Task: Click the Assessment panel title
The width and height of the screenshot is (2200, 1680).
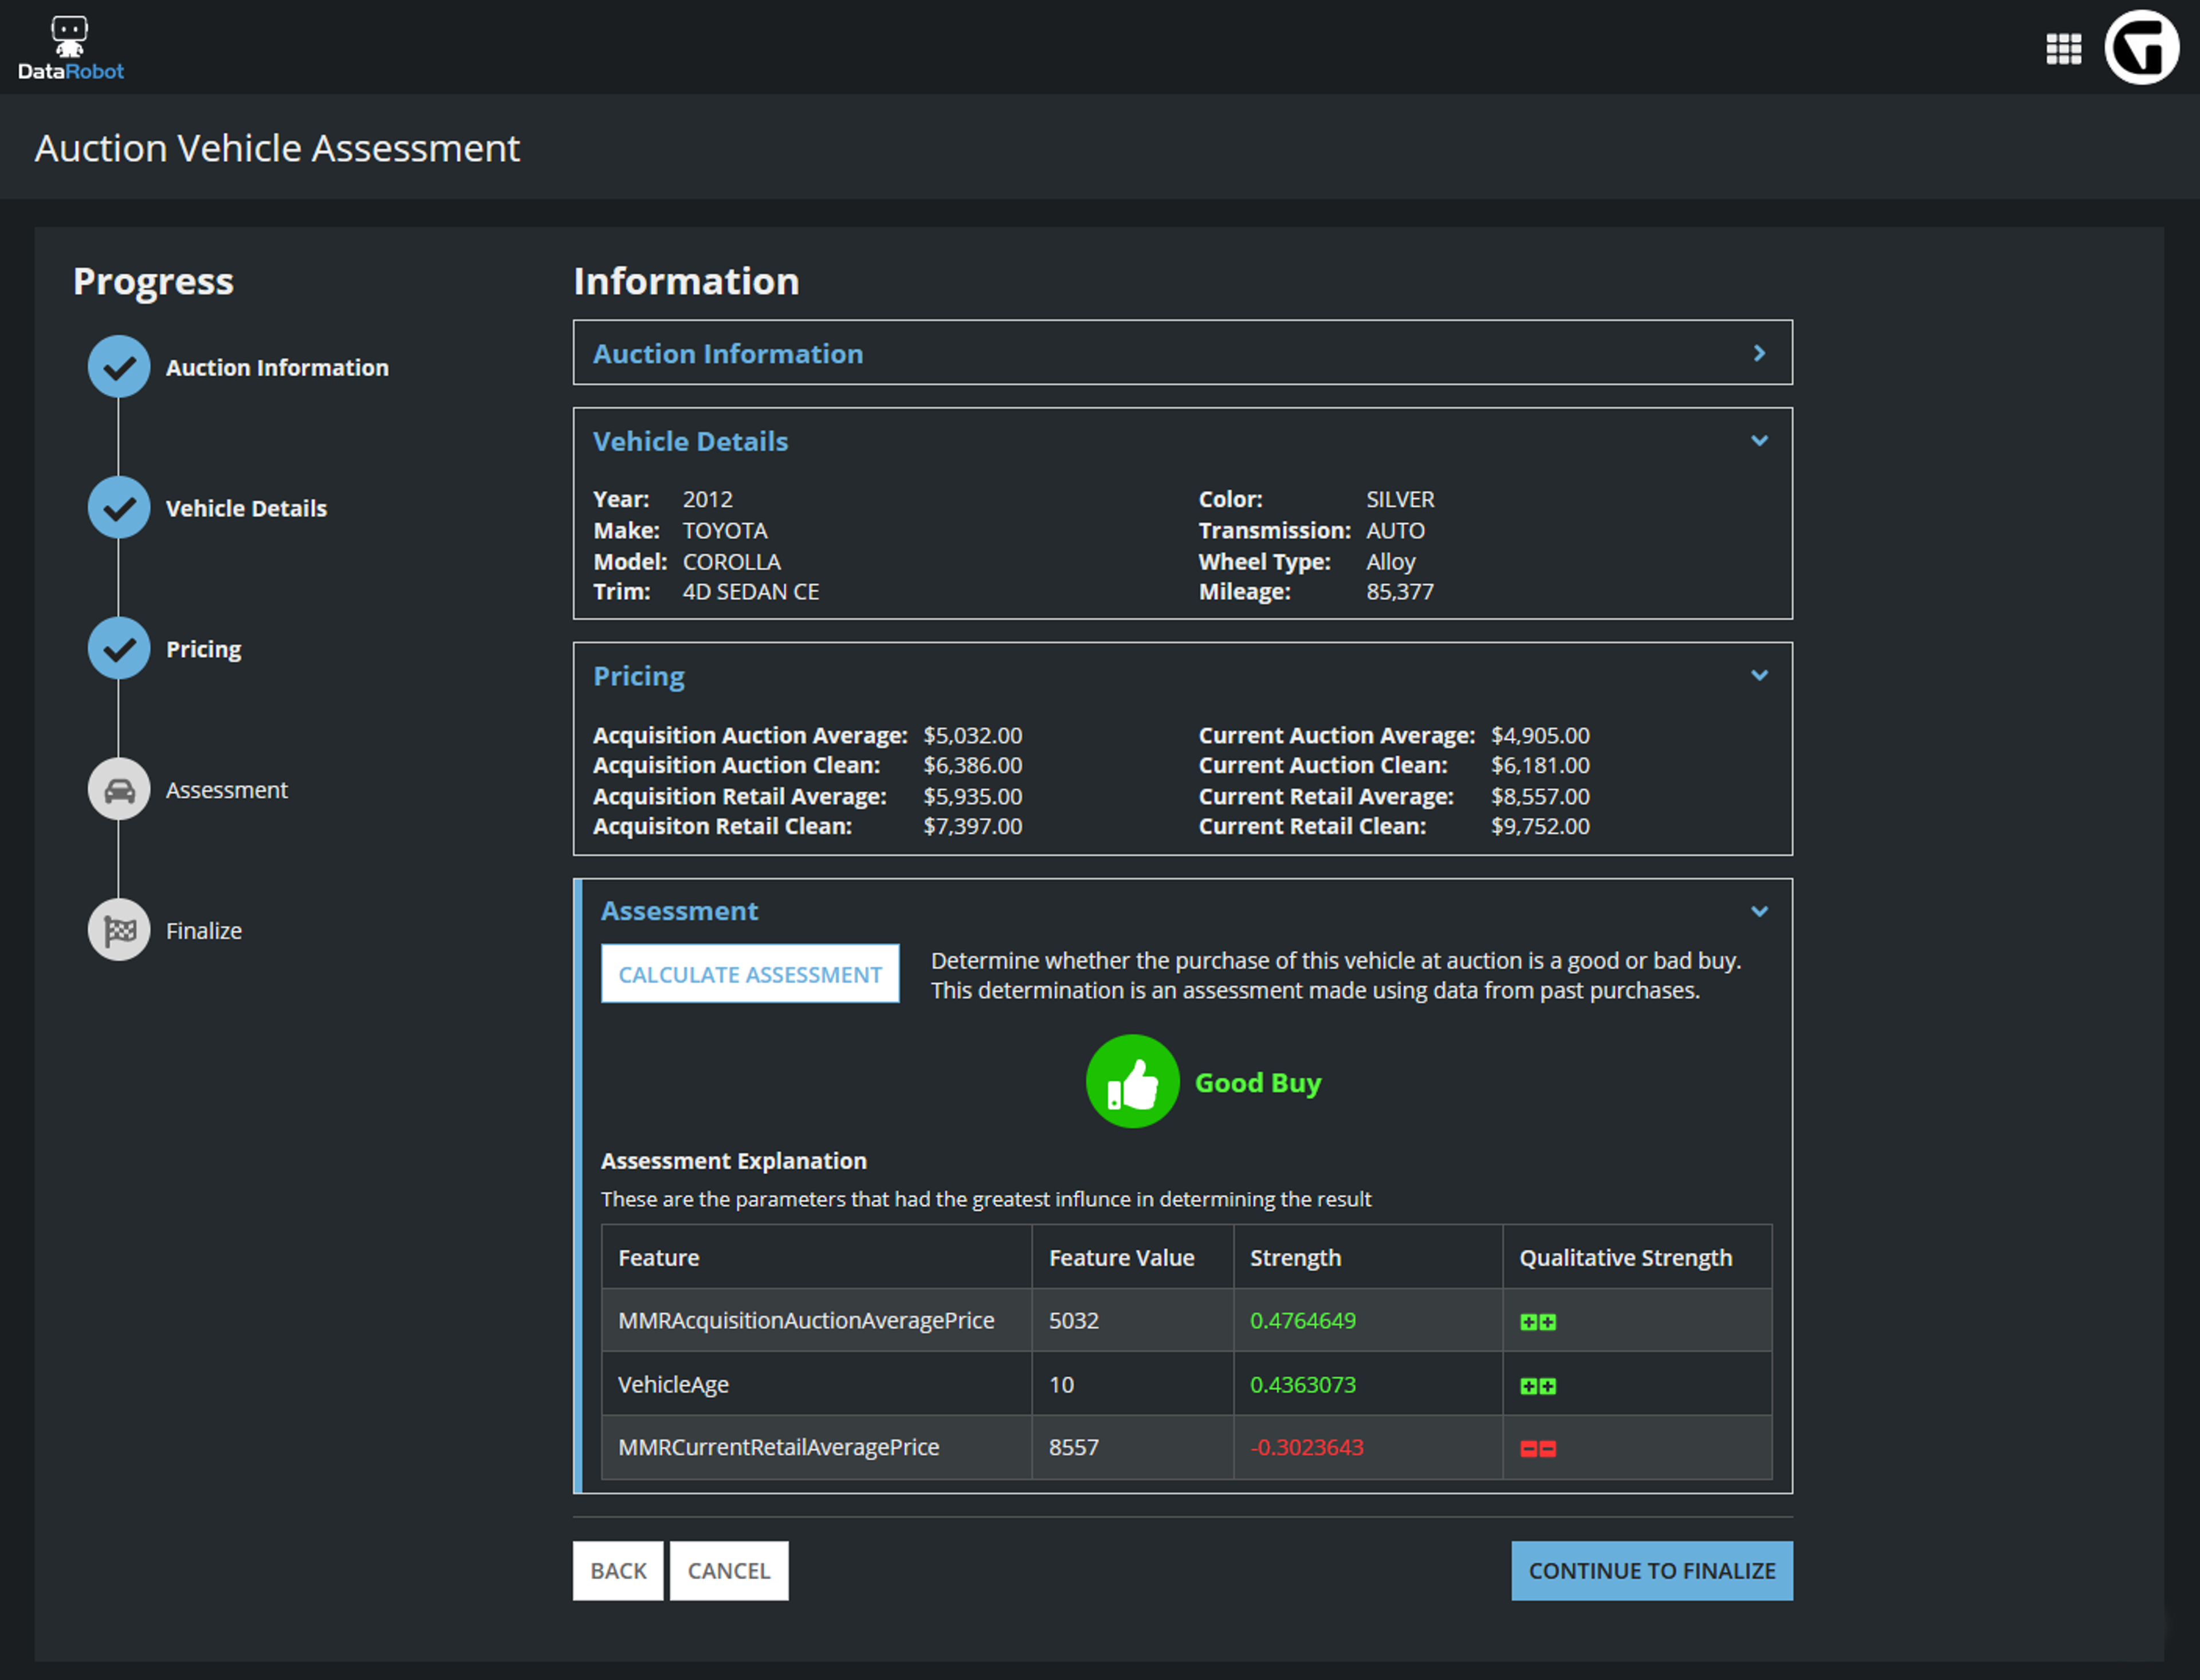Action: tap(679, 911)
